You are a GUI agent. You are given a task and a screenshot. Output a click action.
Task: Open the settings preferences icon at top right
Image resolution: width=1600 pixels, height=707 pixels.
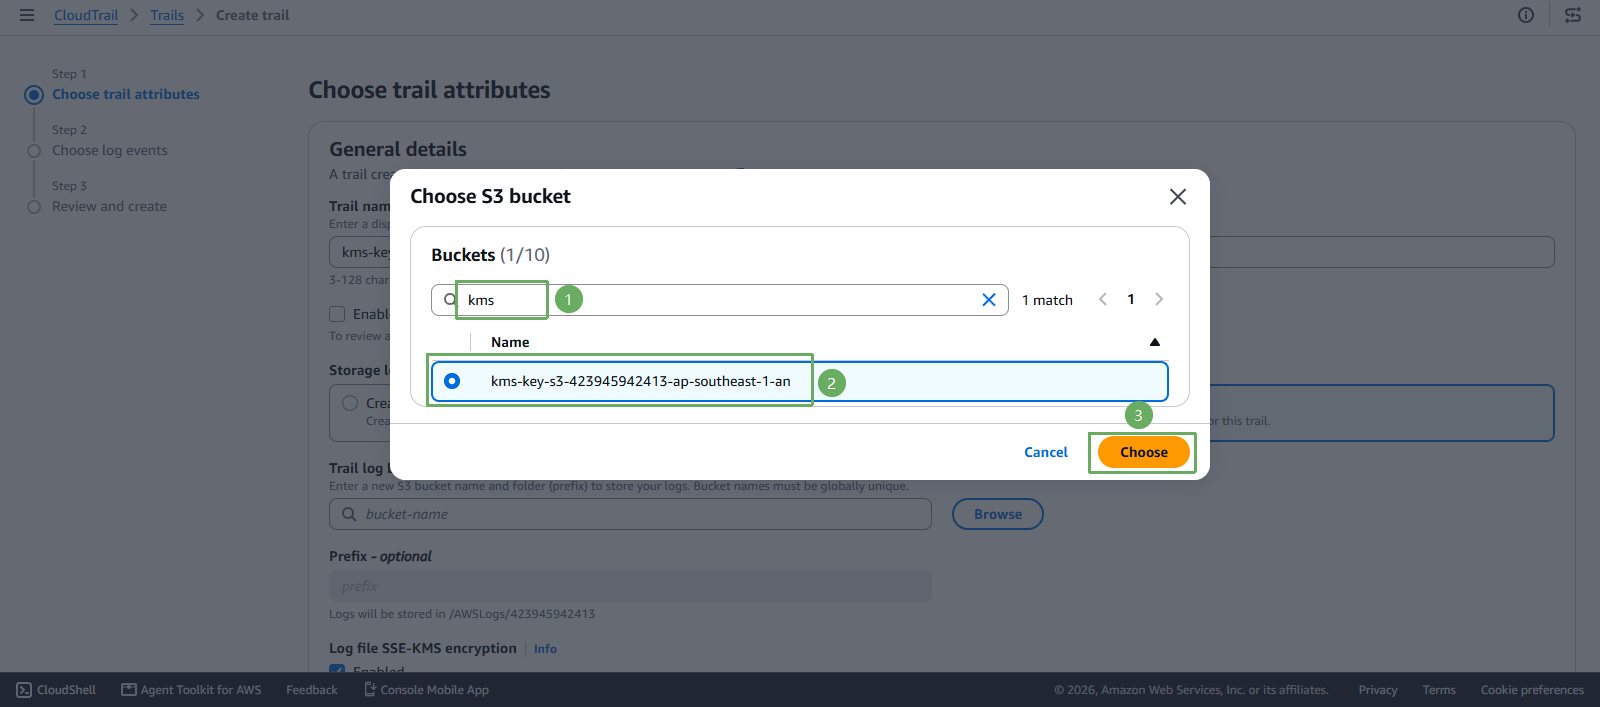pos(1573,15)
